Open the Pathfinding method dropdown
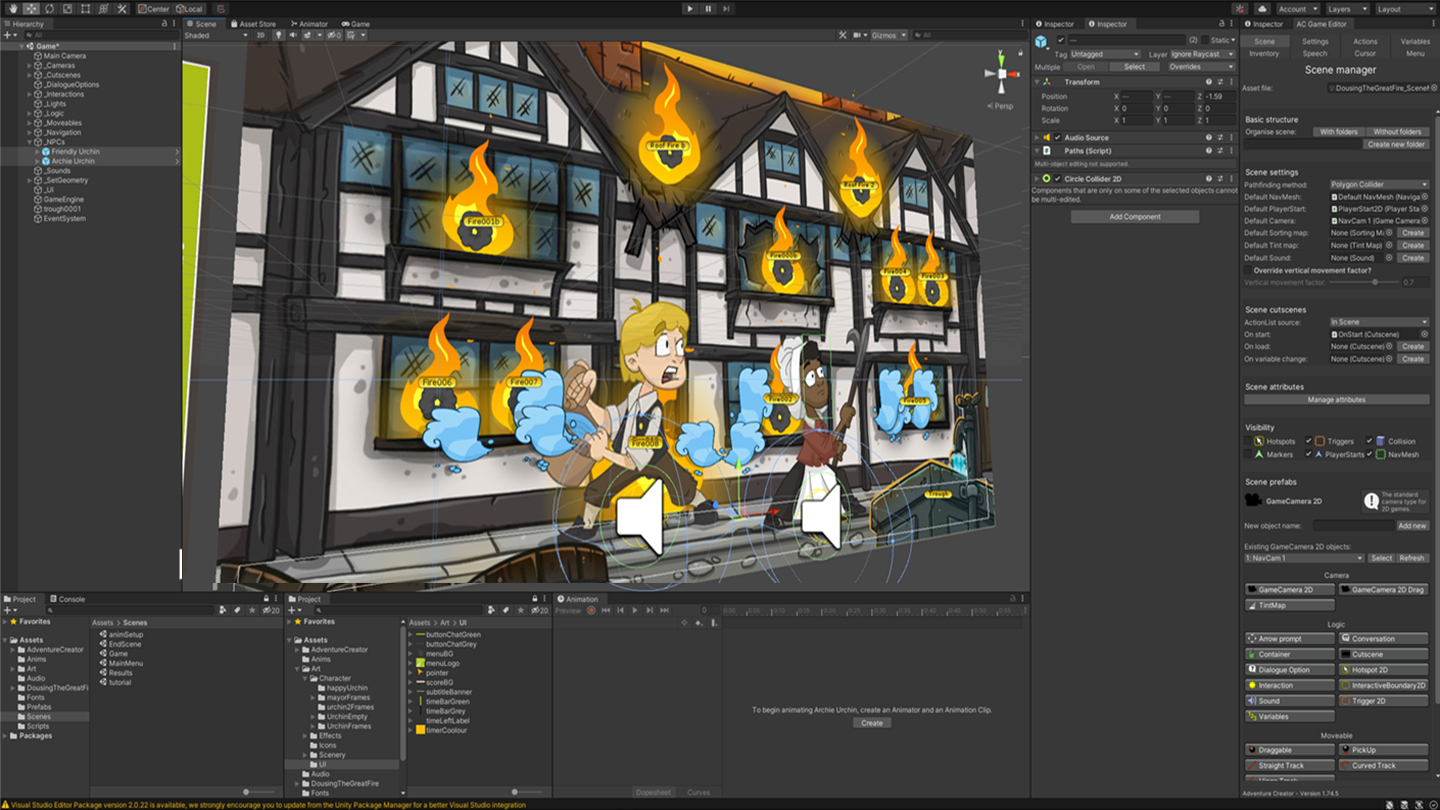 1379,185
